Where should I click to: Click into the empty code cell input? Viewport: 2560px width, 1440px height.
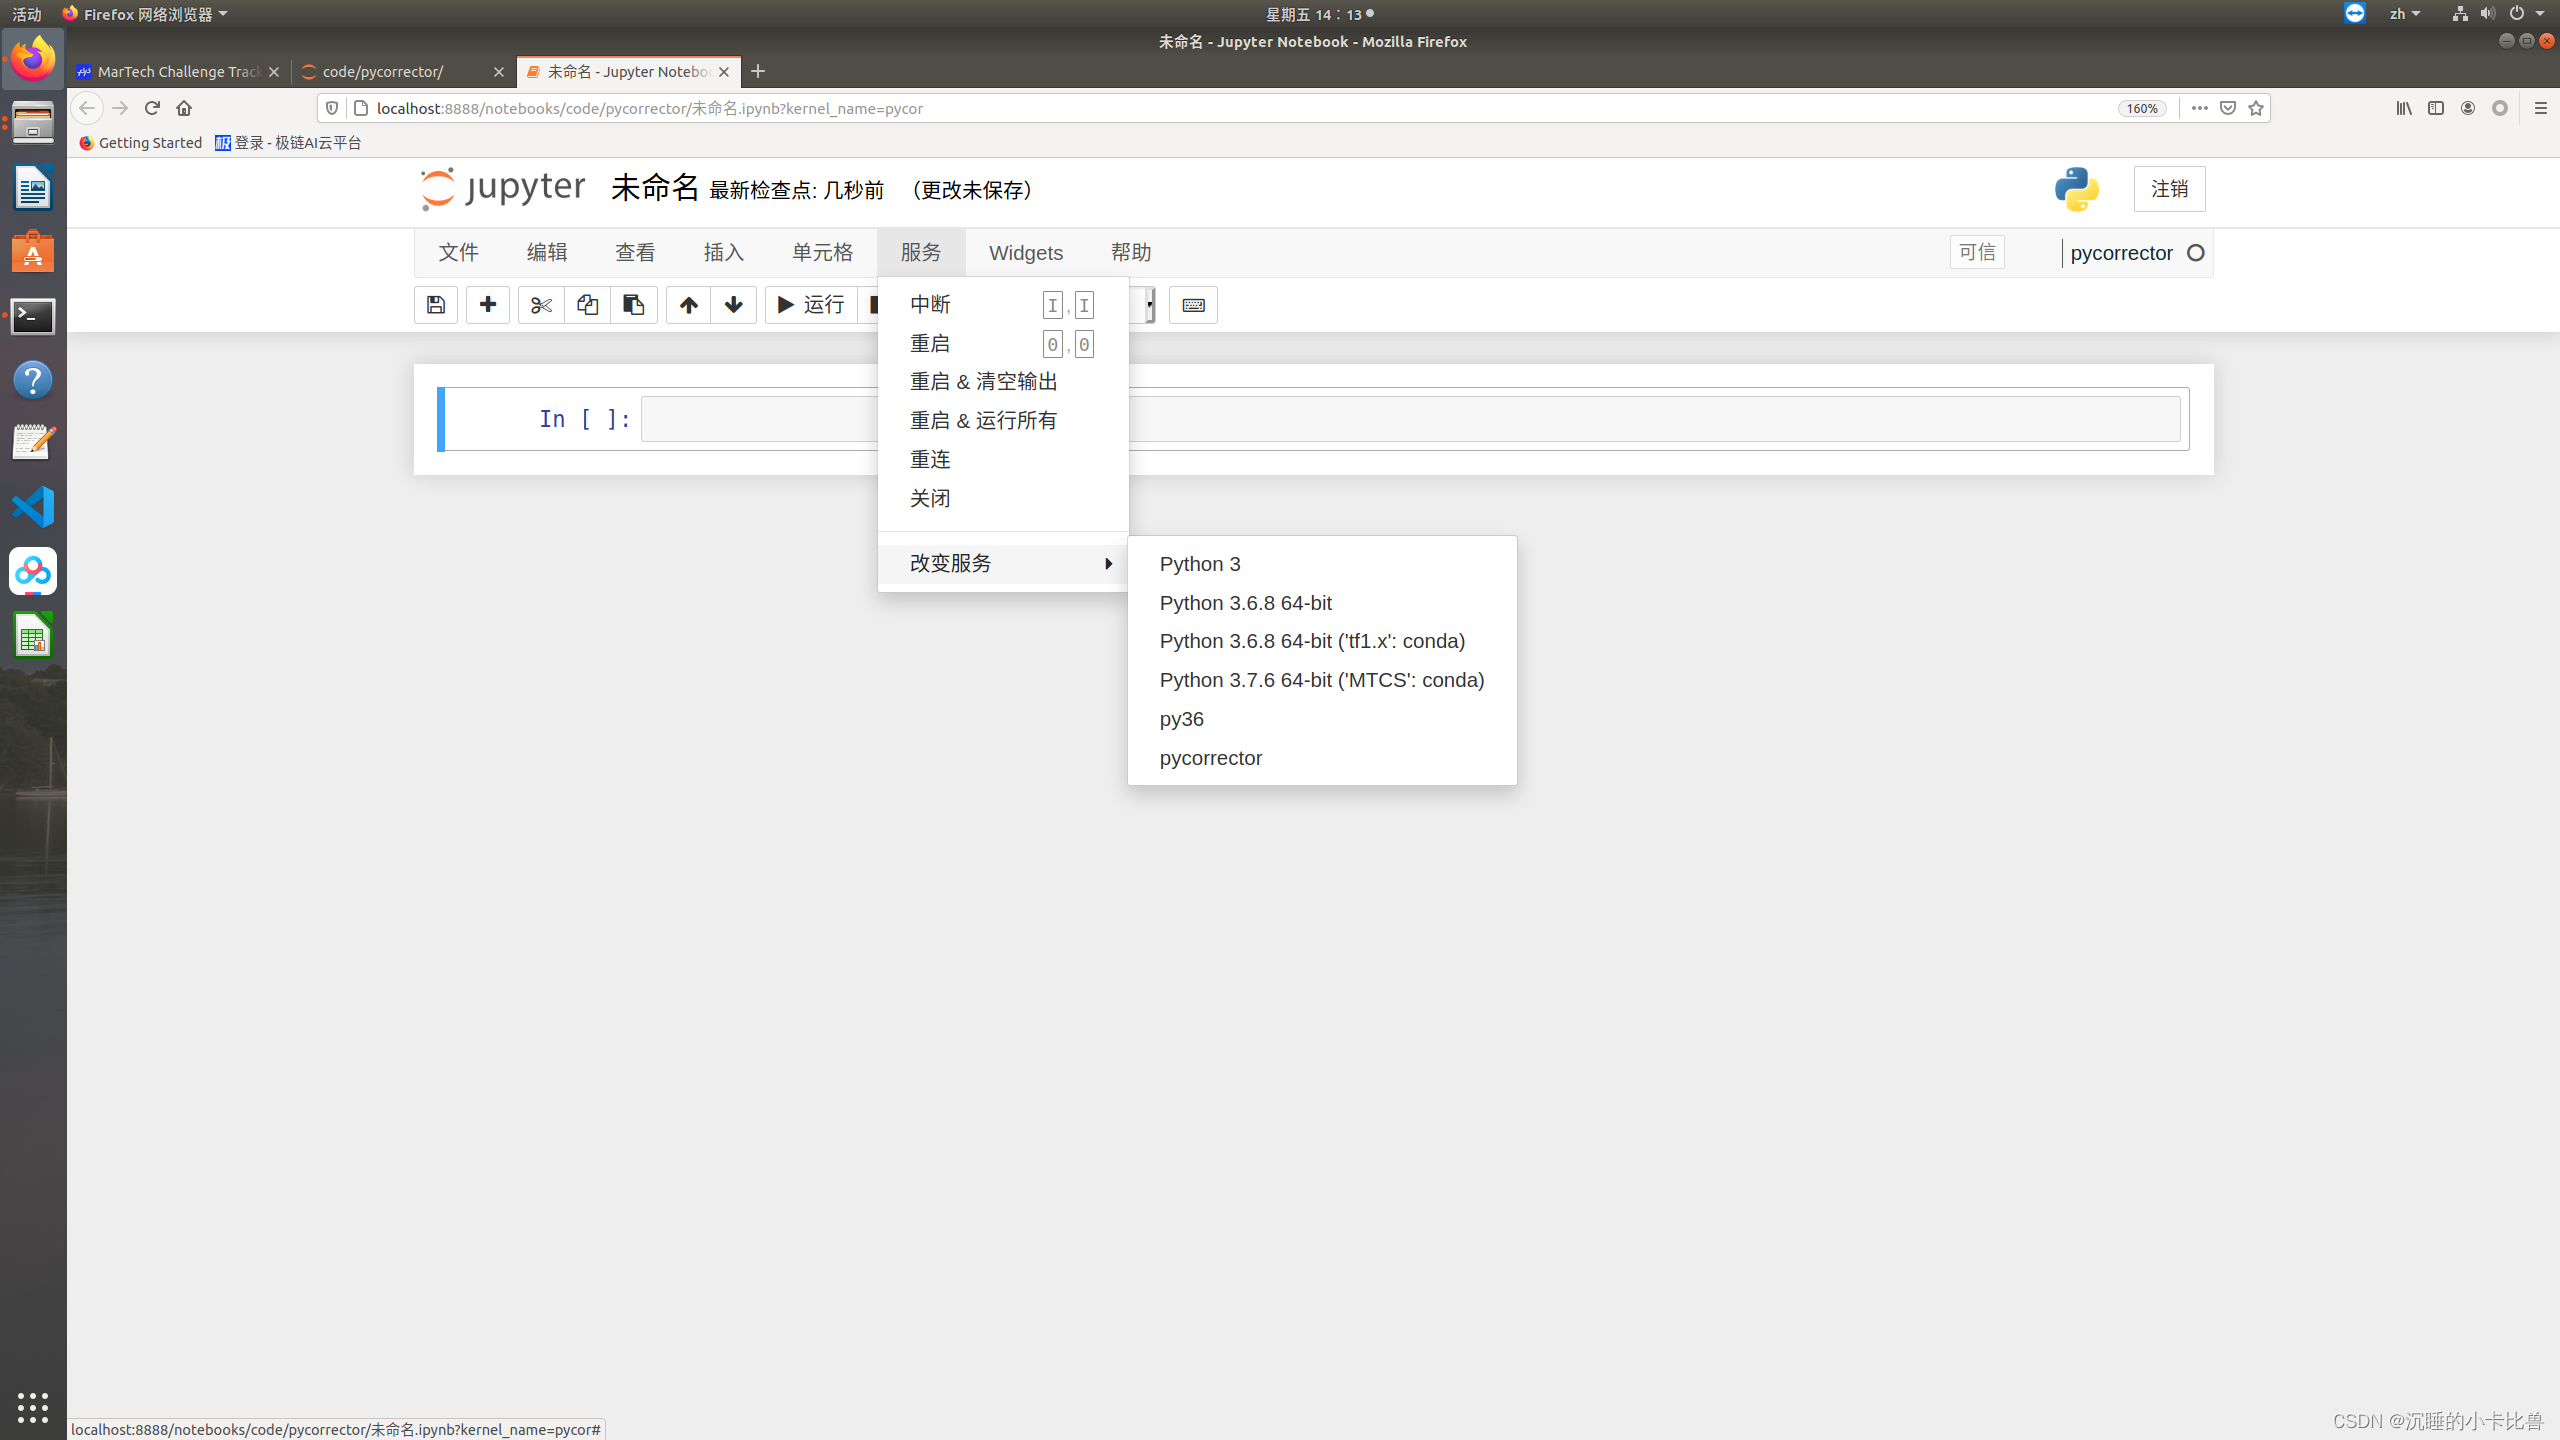(1410, 419)
